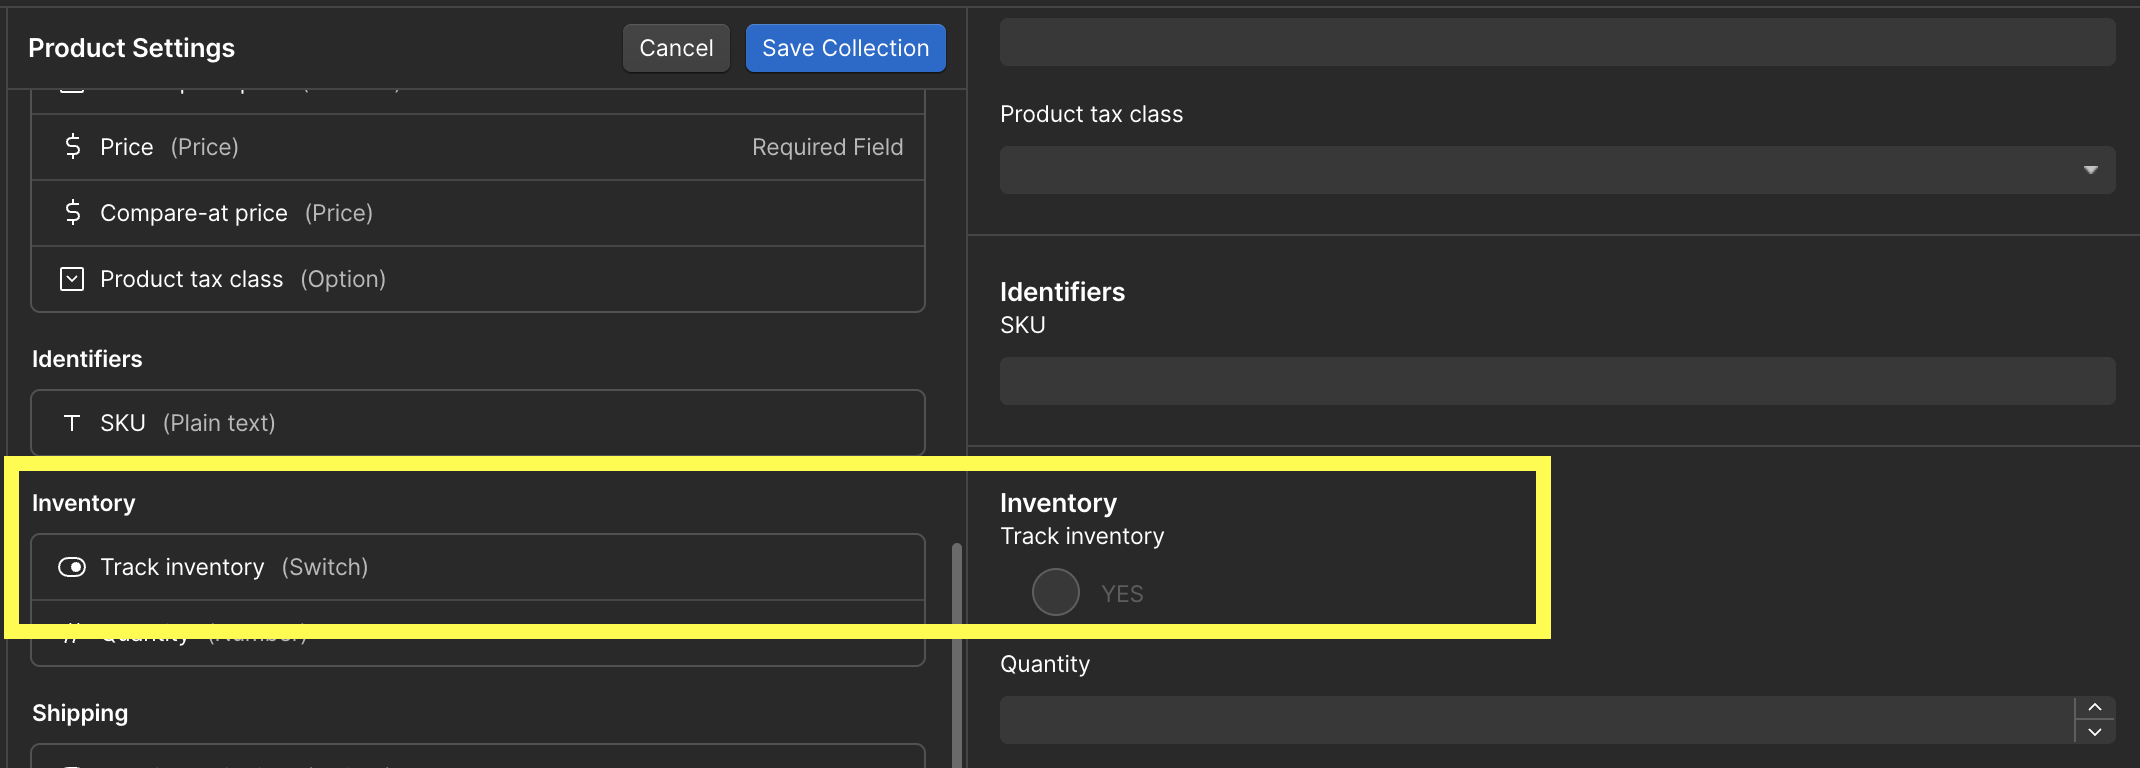Open the Track inventory (Switch) field label
This screenshot has width=2140, height=768.
pyautogui.click(x=234, y=567)
